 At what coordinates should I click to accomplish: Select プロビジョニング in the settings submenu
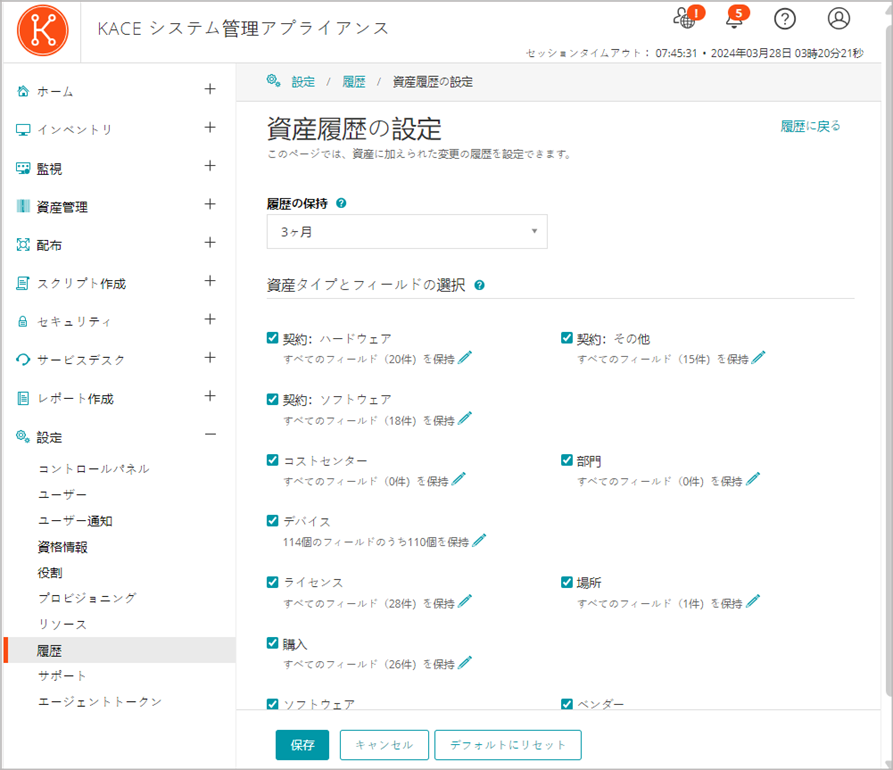click(86, 598)
